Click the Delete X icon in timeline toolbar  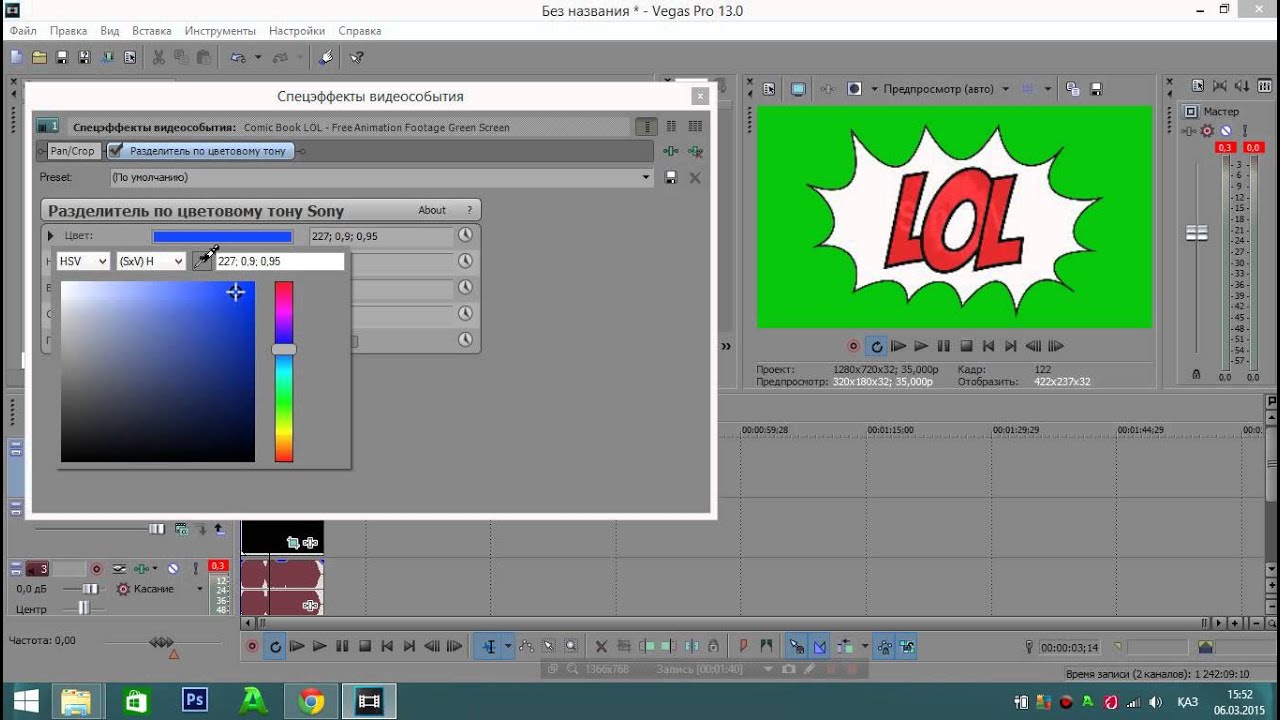(x=601, y=647)
